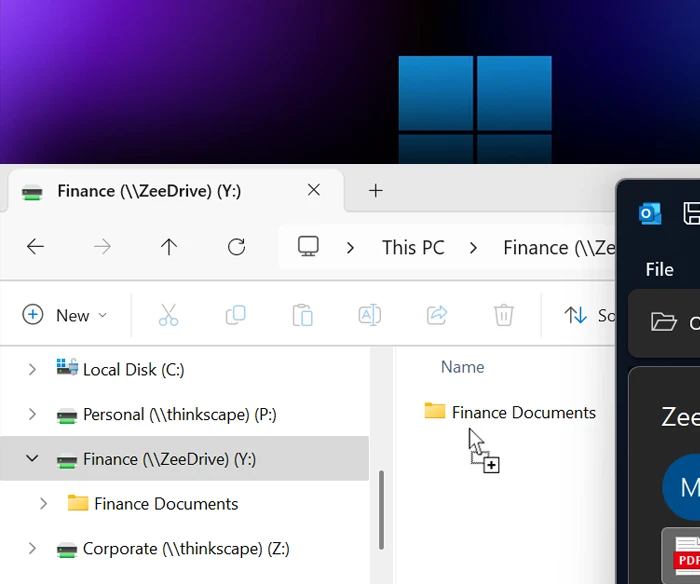The height and width of the screenshot is (584, 700).
Task: Expand Corporate (\\thinkscape) (Z:) node
Action: [32, 548]
